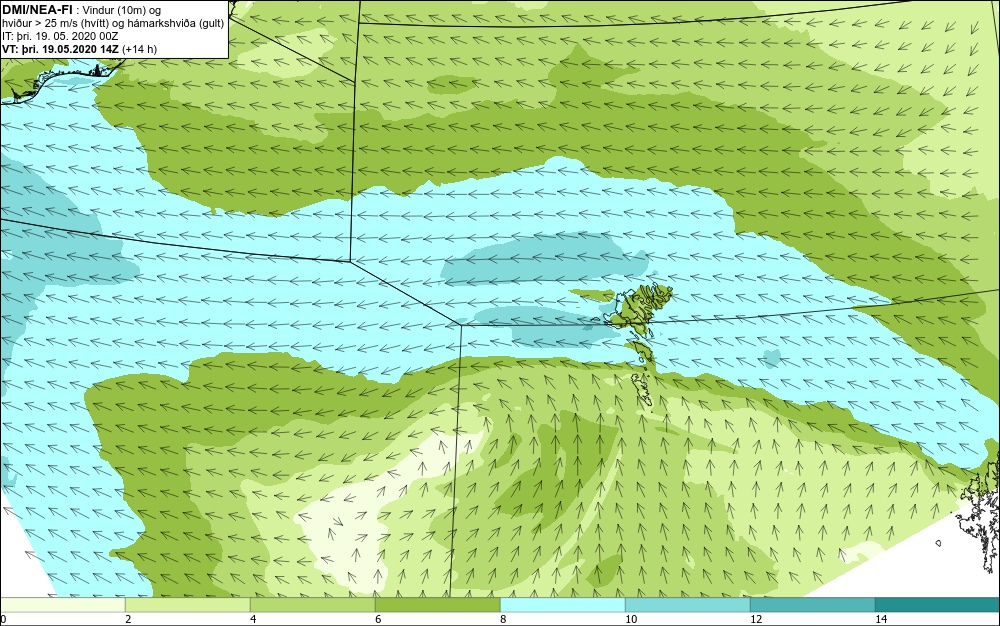Select the 'VT: þri. 19.05.2020 14Z' valid-time line

[61, 49]
